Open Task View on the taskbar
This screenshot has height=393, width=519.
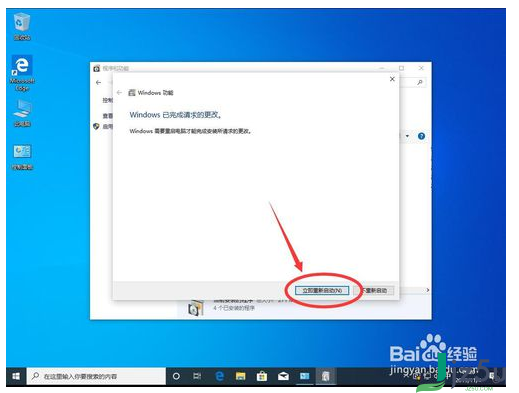197,376
